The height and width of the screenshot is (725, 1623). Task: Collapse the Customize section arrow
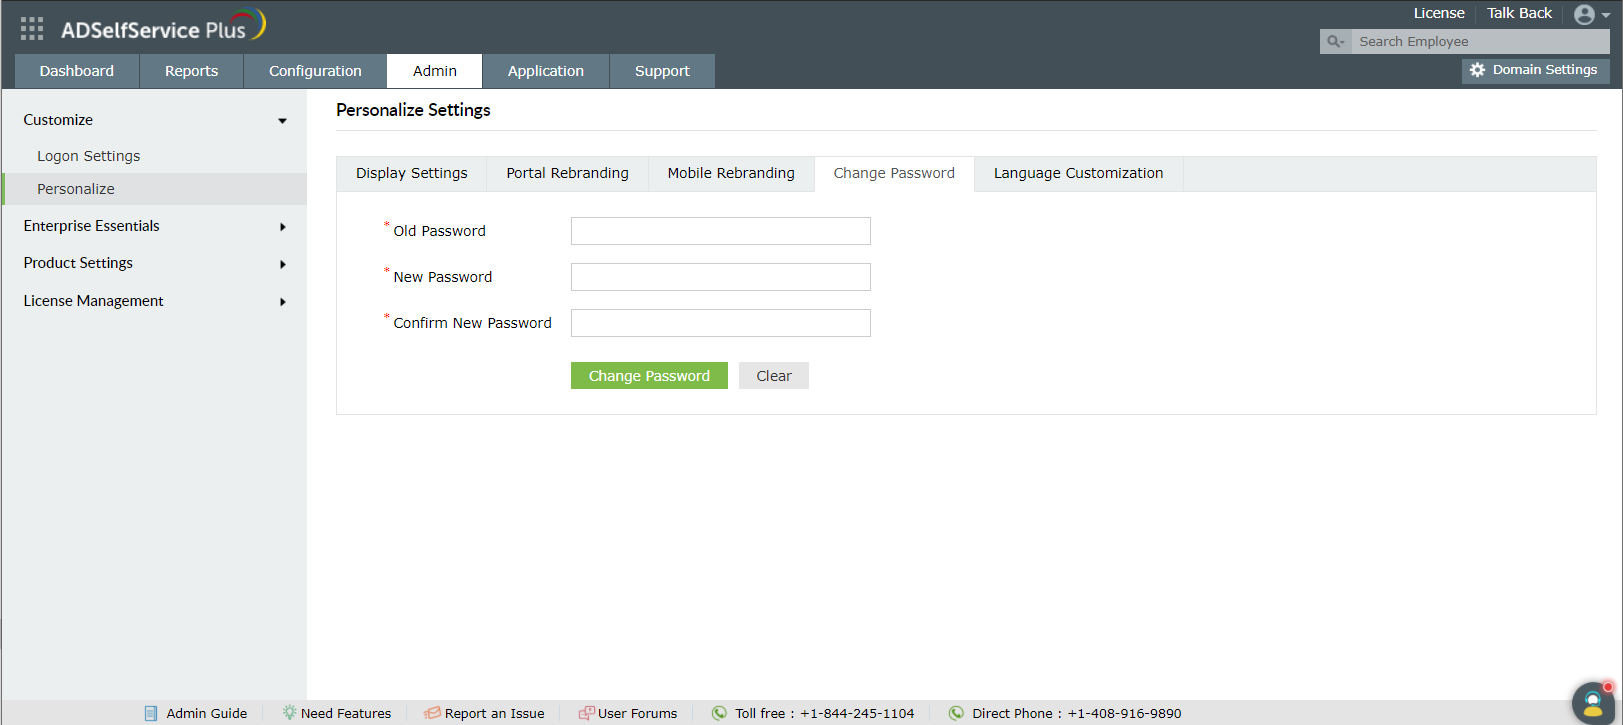point(283,121)
